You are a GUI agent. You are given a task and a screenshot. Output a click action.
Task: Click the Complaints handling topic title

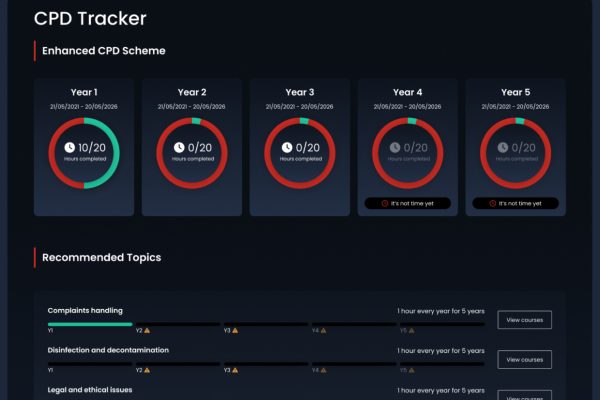tap(85, 310)
